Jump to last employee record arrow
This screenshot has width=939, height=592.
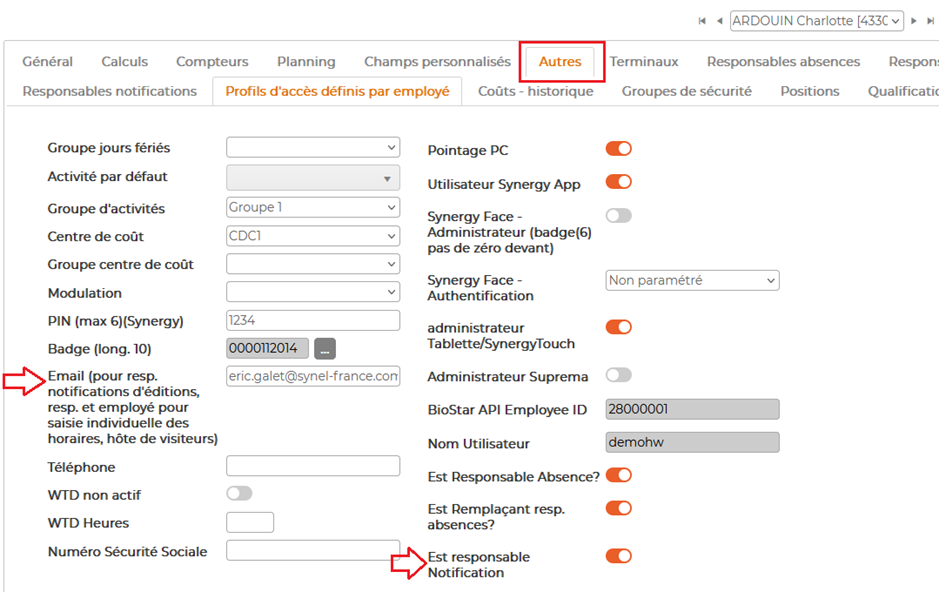point(930,21)
